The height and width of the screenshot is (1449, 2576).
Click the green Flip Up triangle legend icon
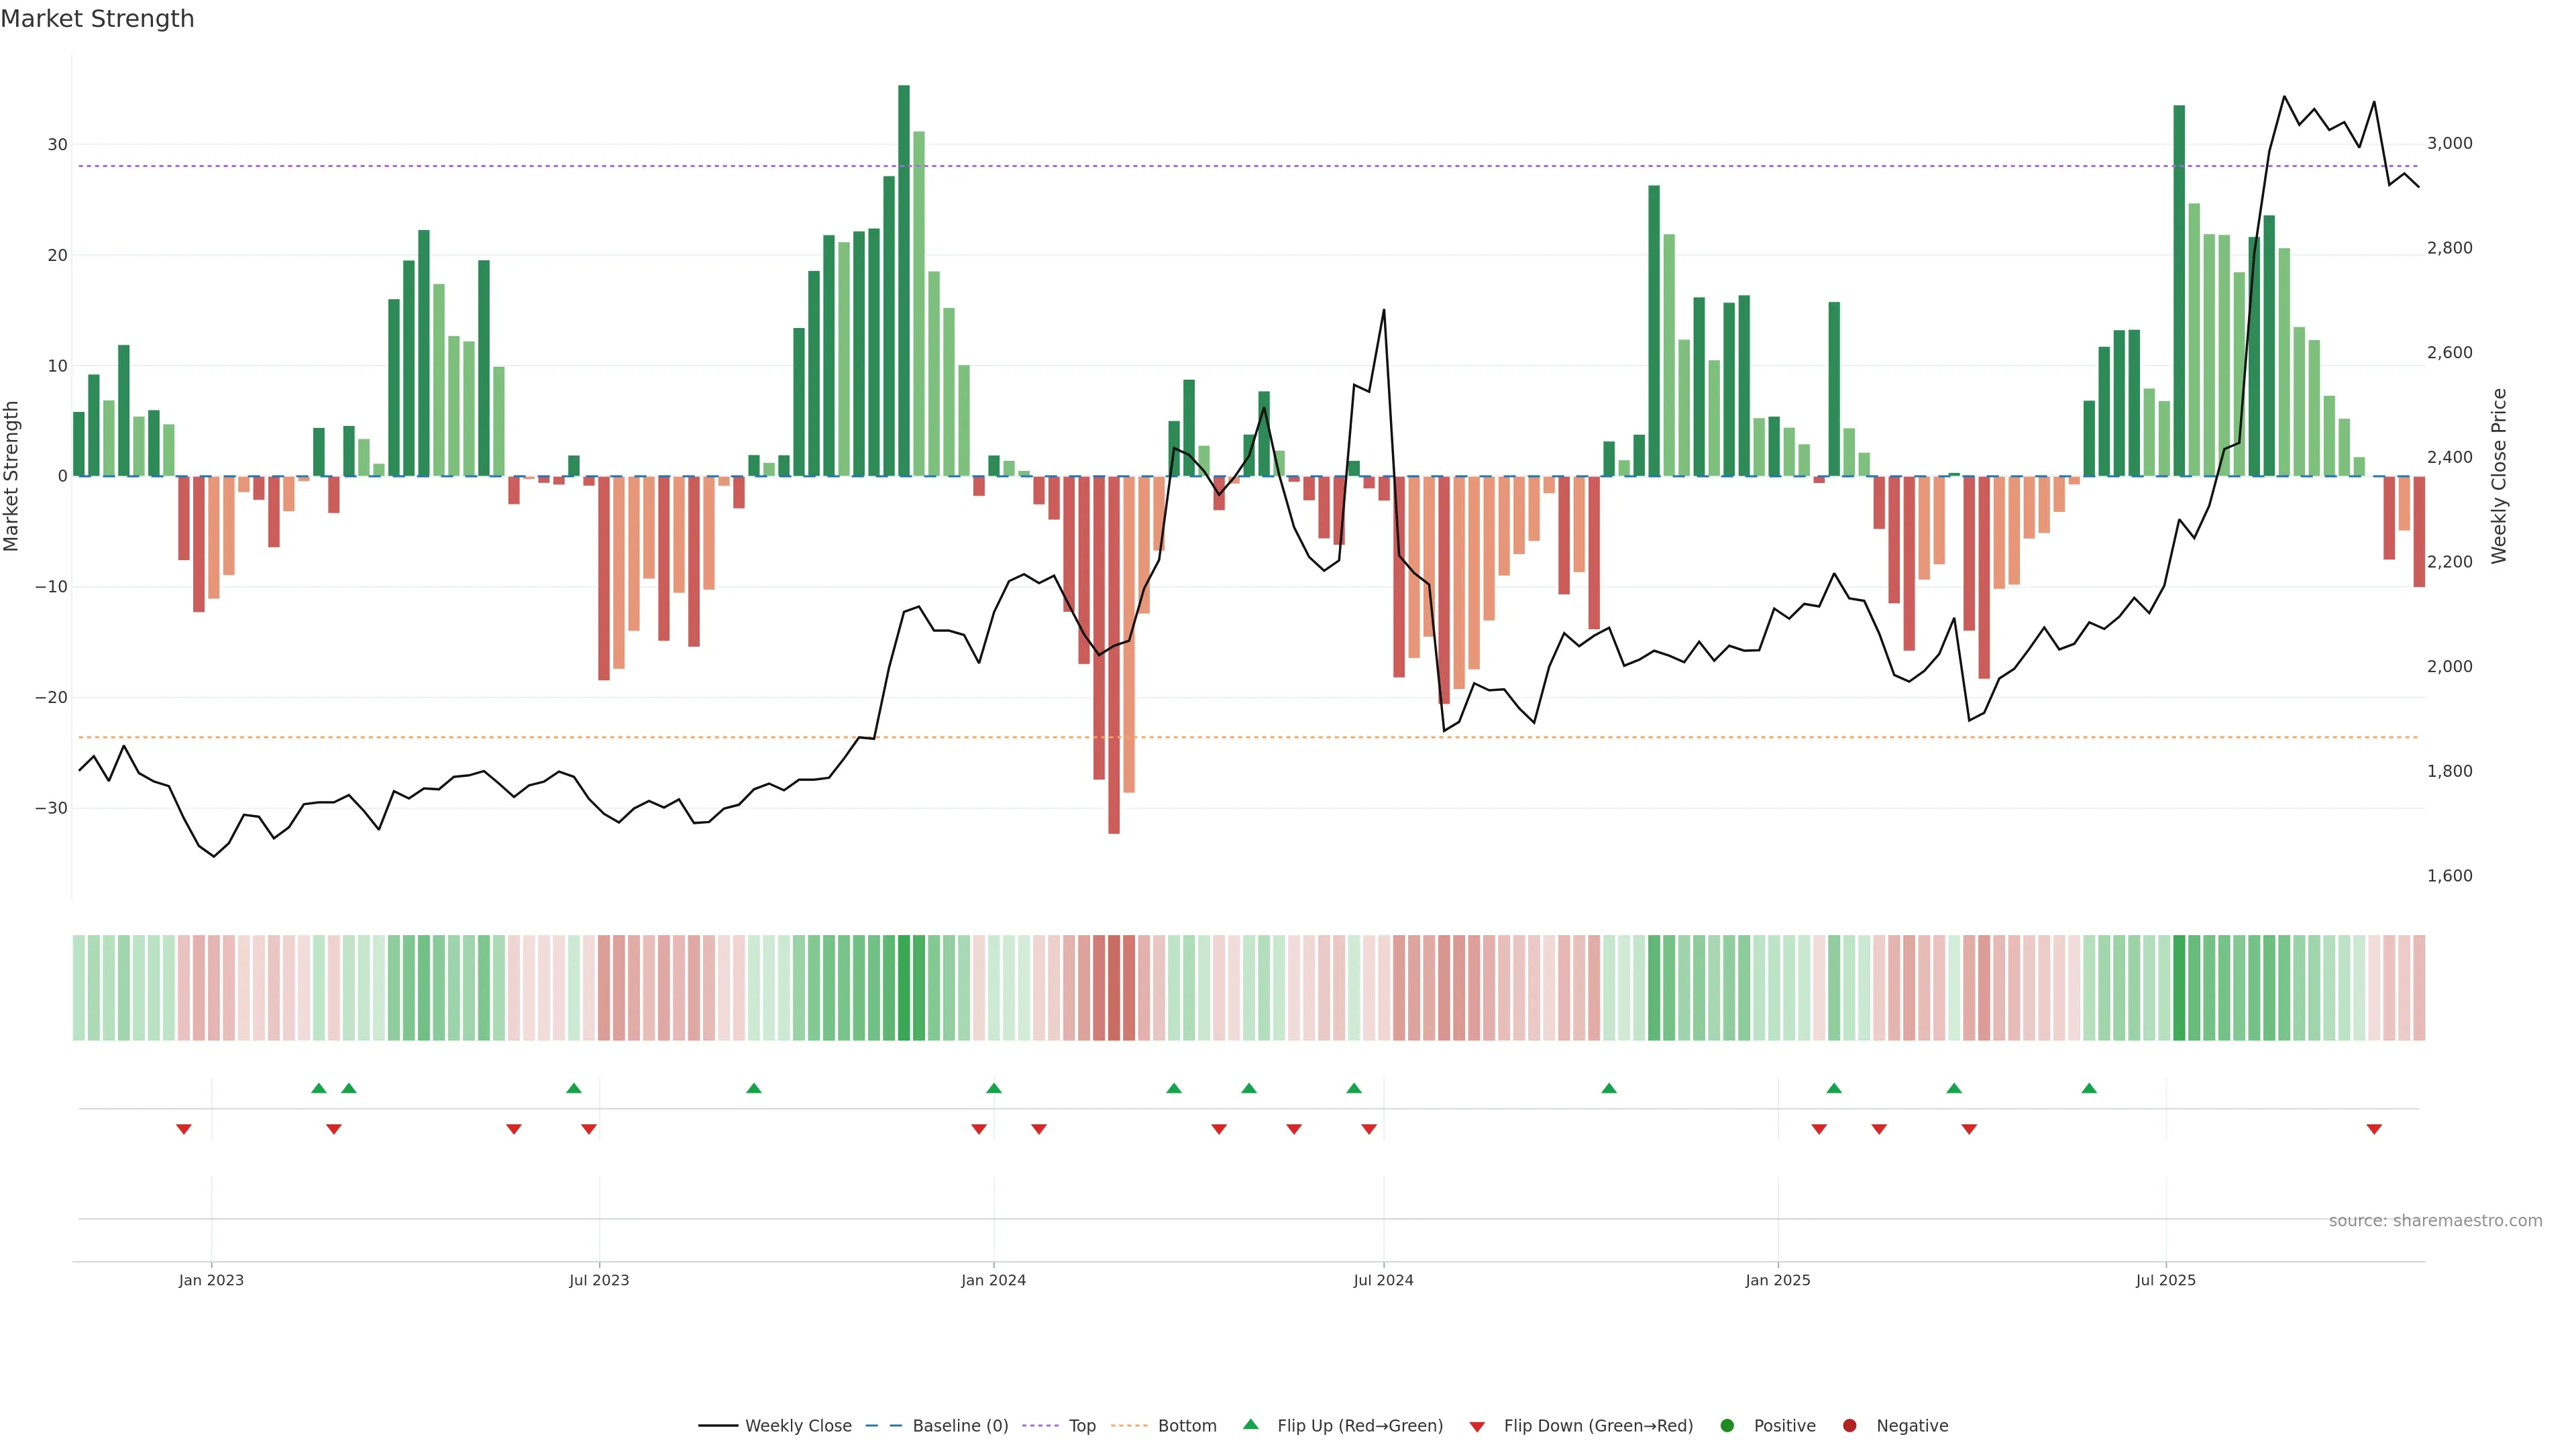pos(1250,1424)
